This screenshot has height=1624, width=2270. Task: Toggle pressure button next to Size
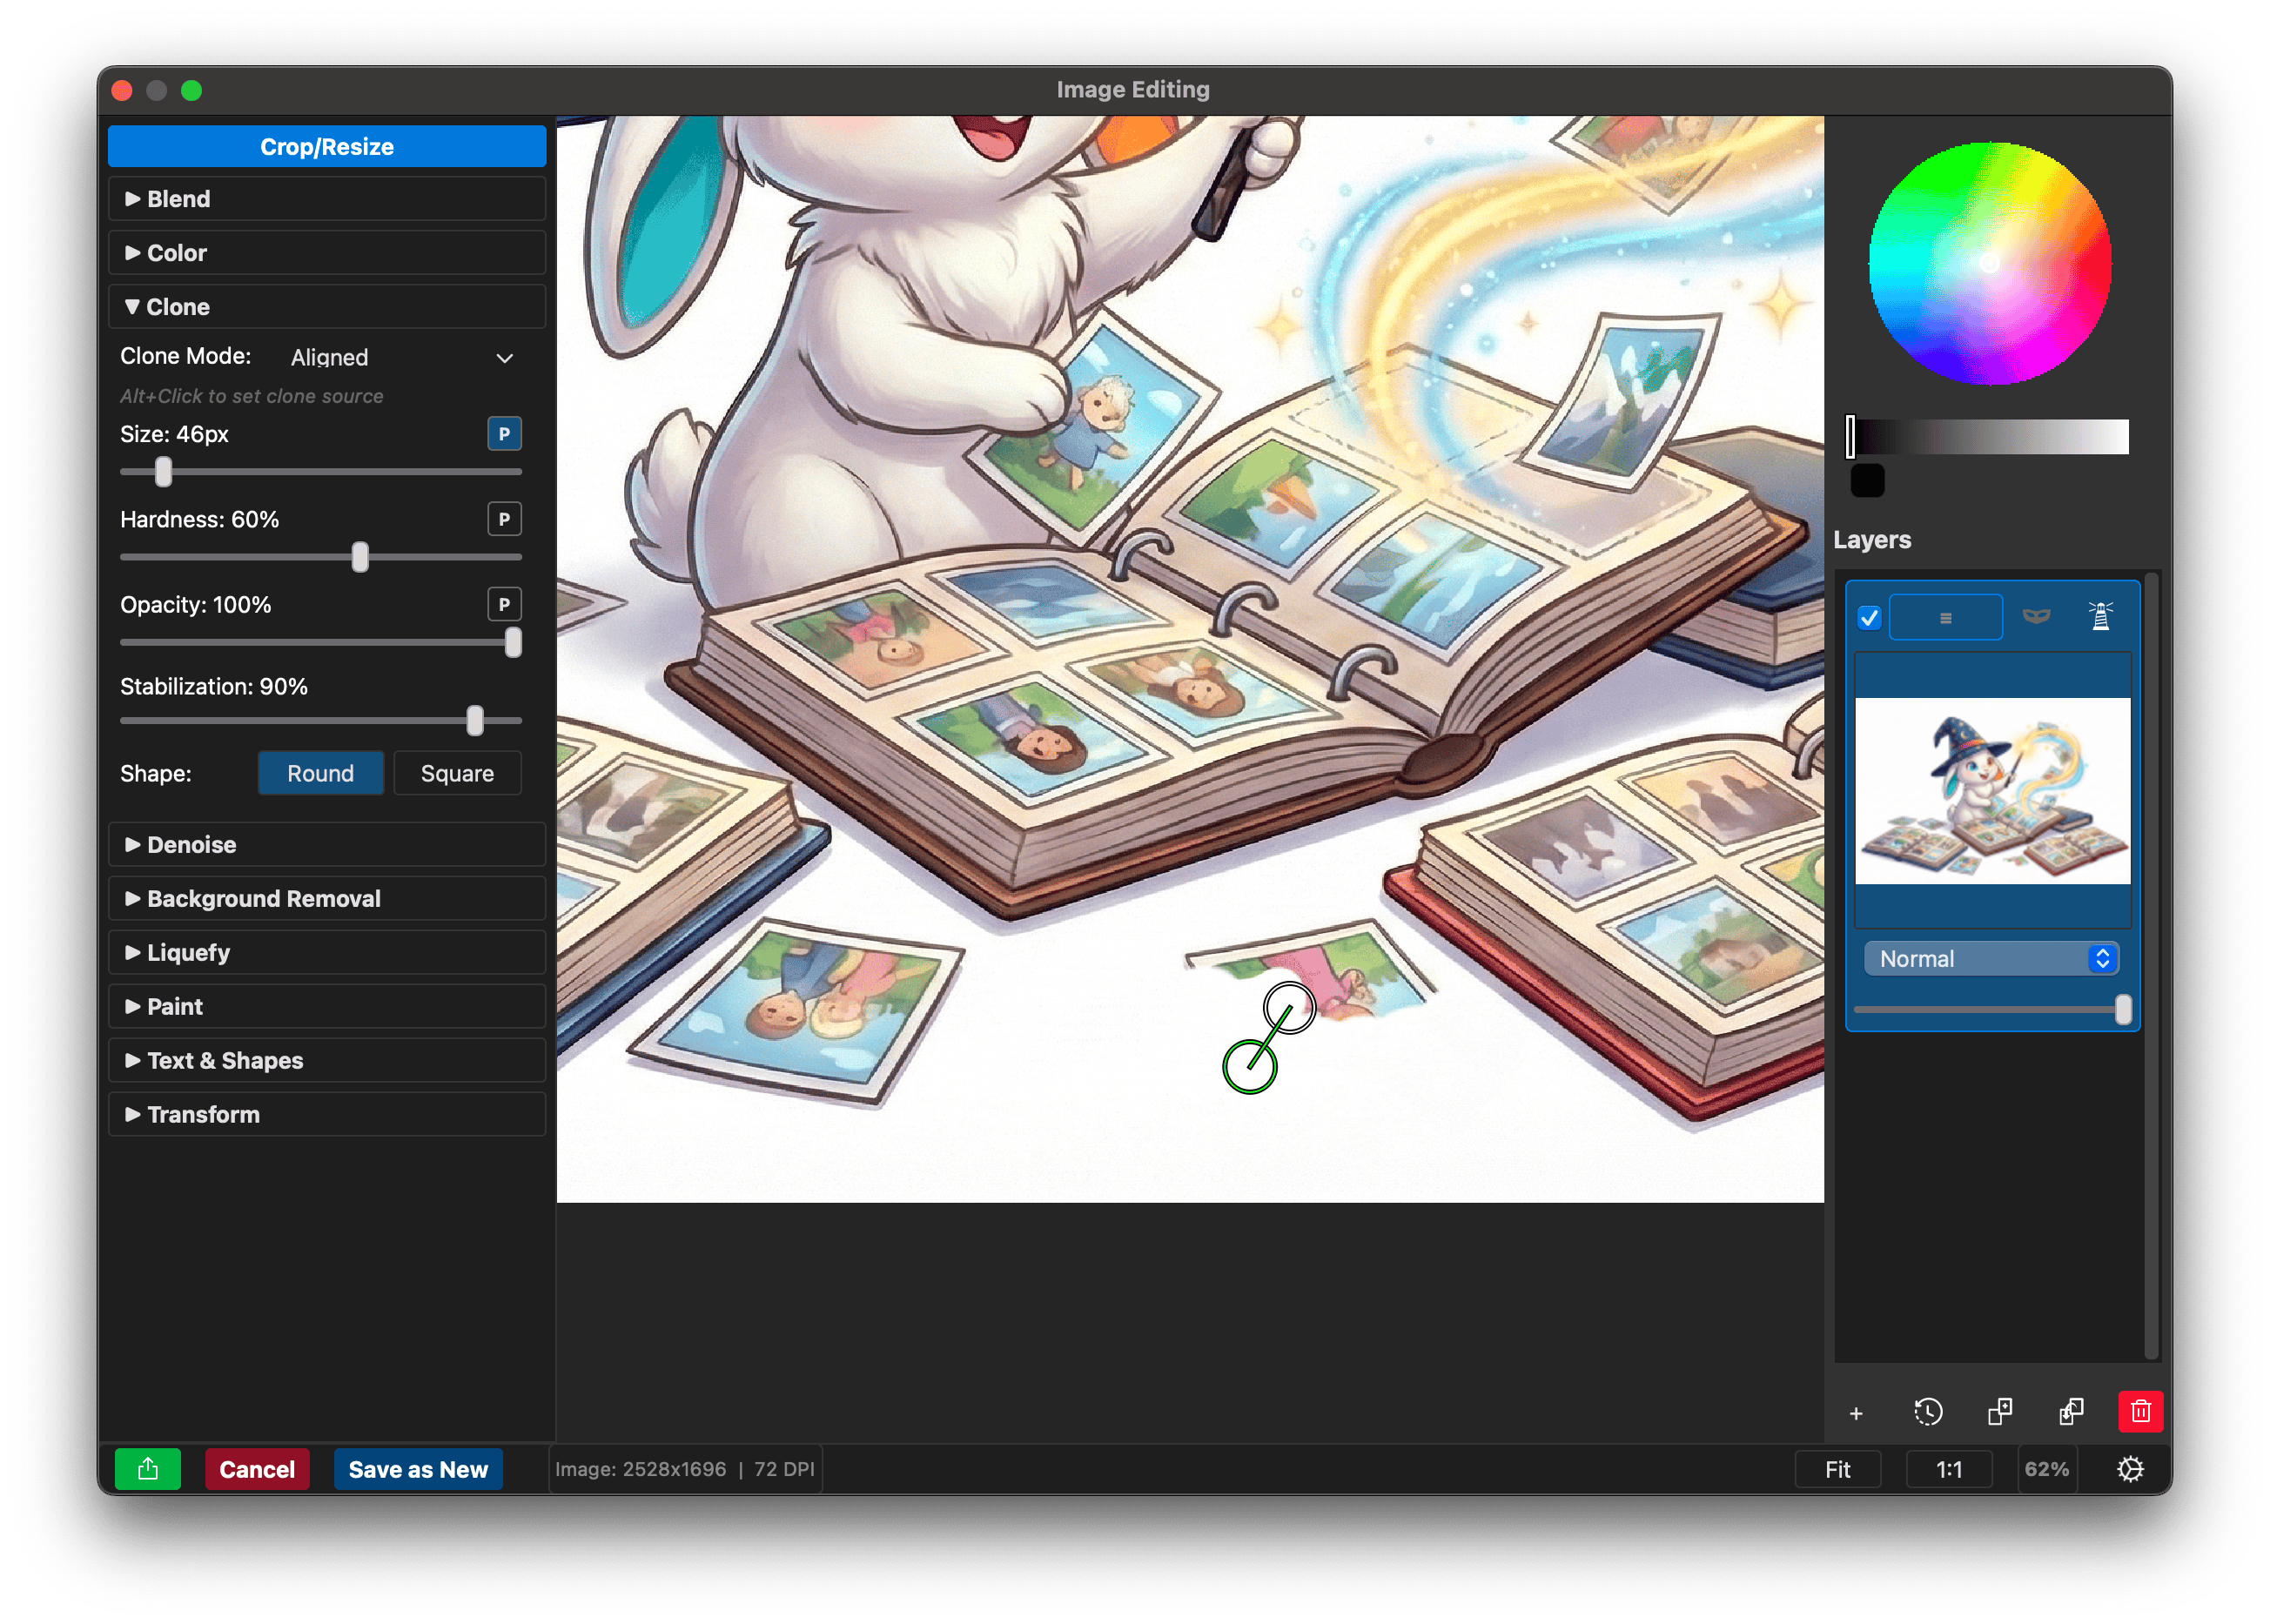point(504,434)
